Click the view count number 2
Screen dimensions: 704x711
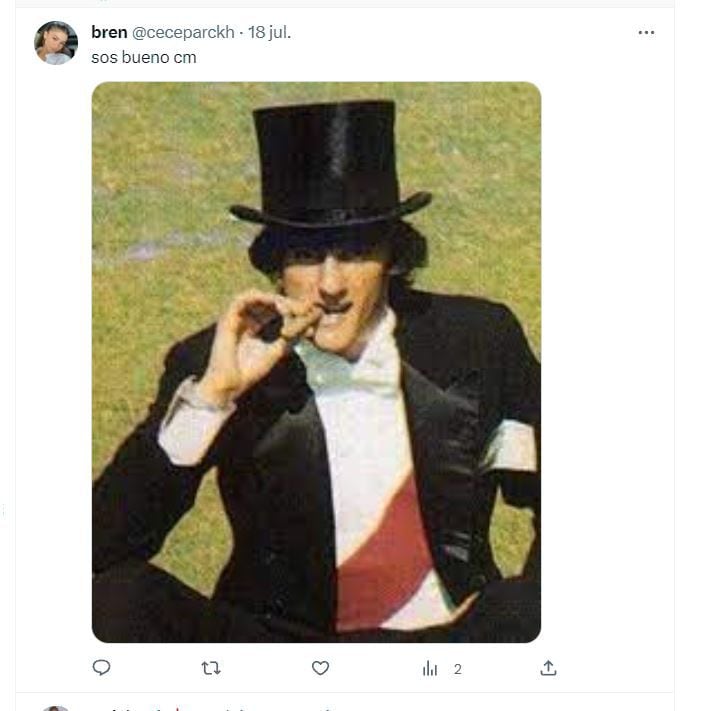click(x=458, y=669)
